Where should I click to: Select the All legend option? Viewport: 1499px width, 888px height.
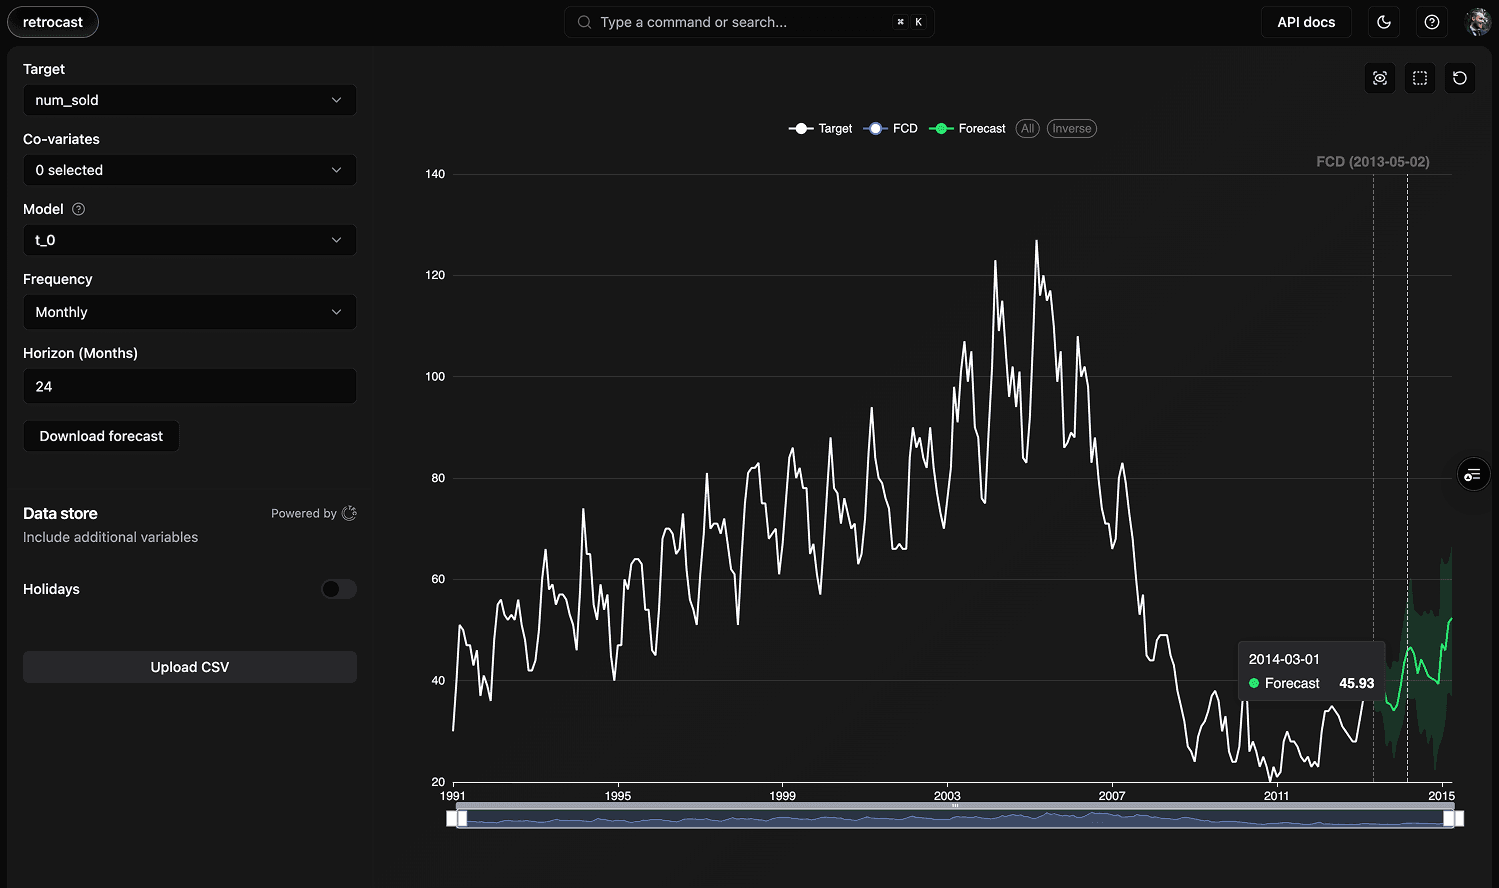point(1027,129)
